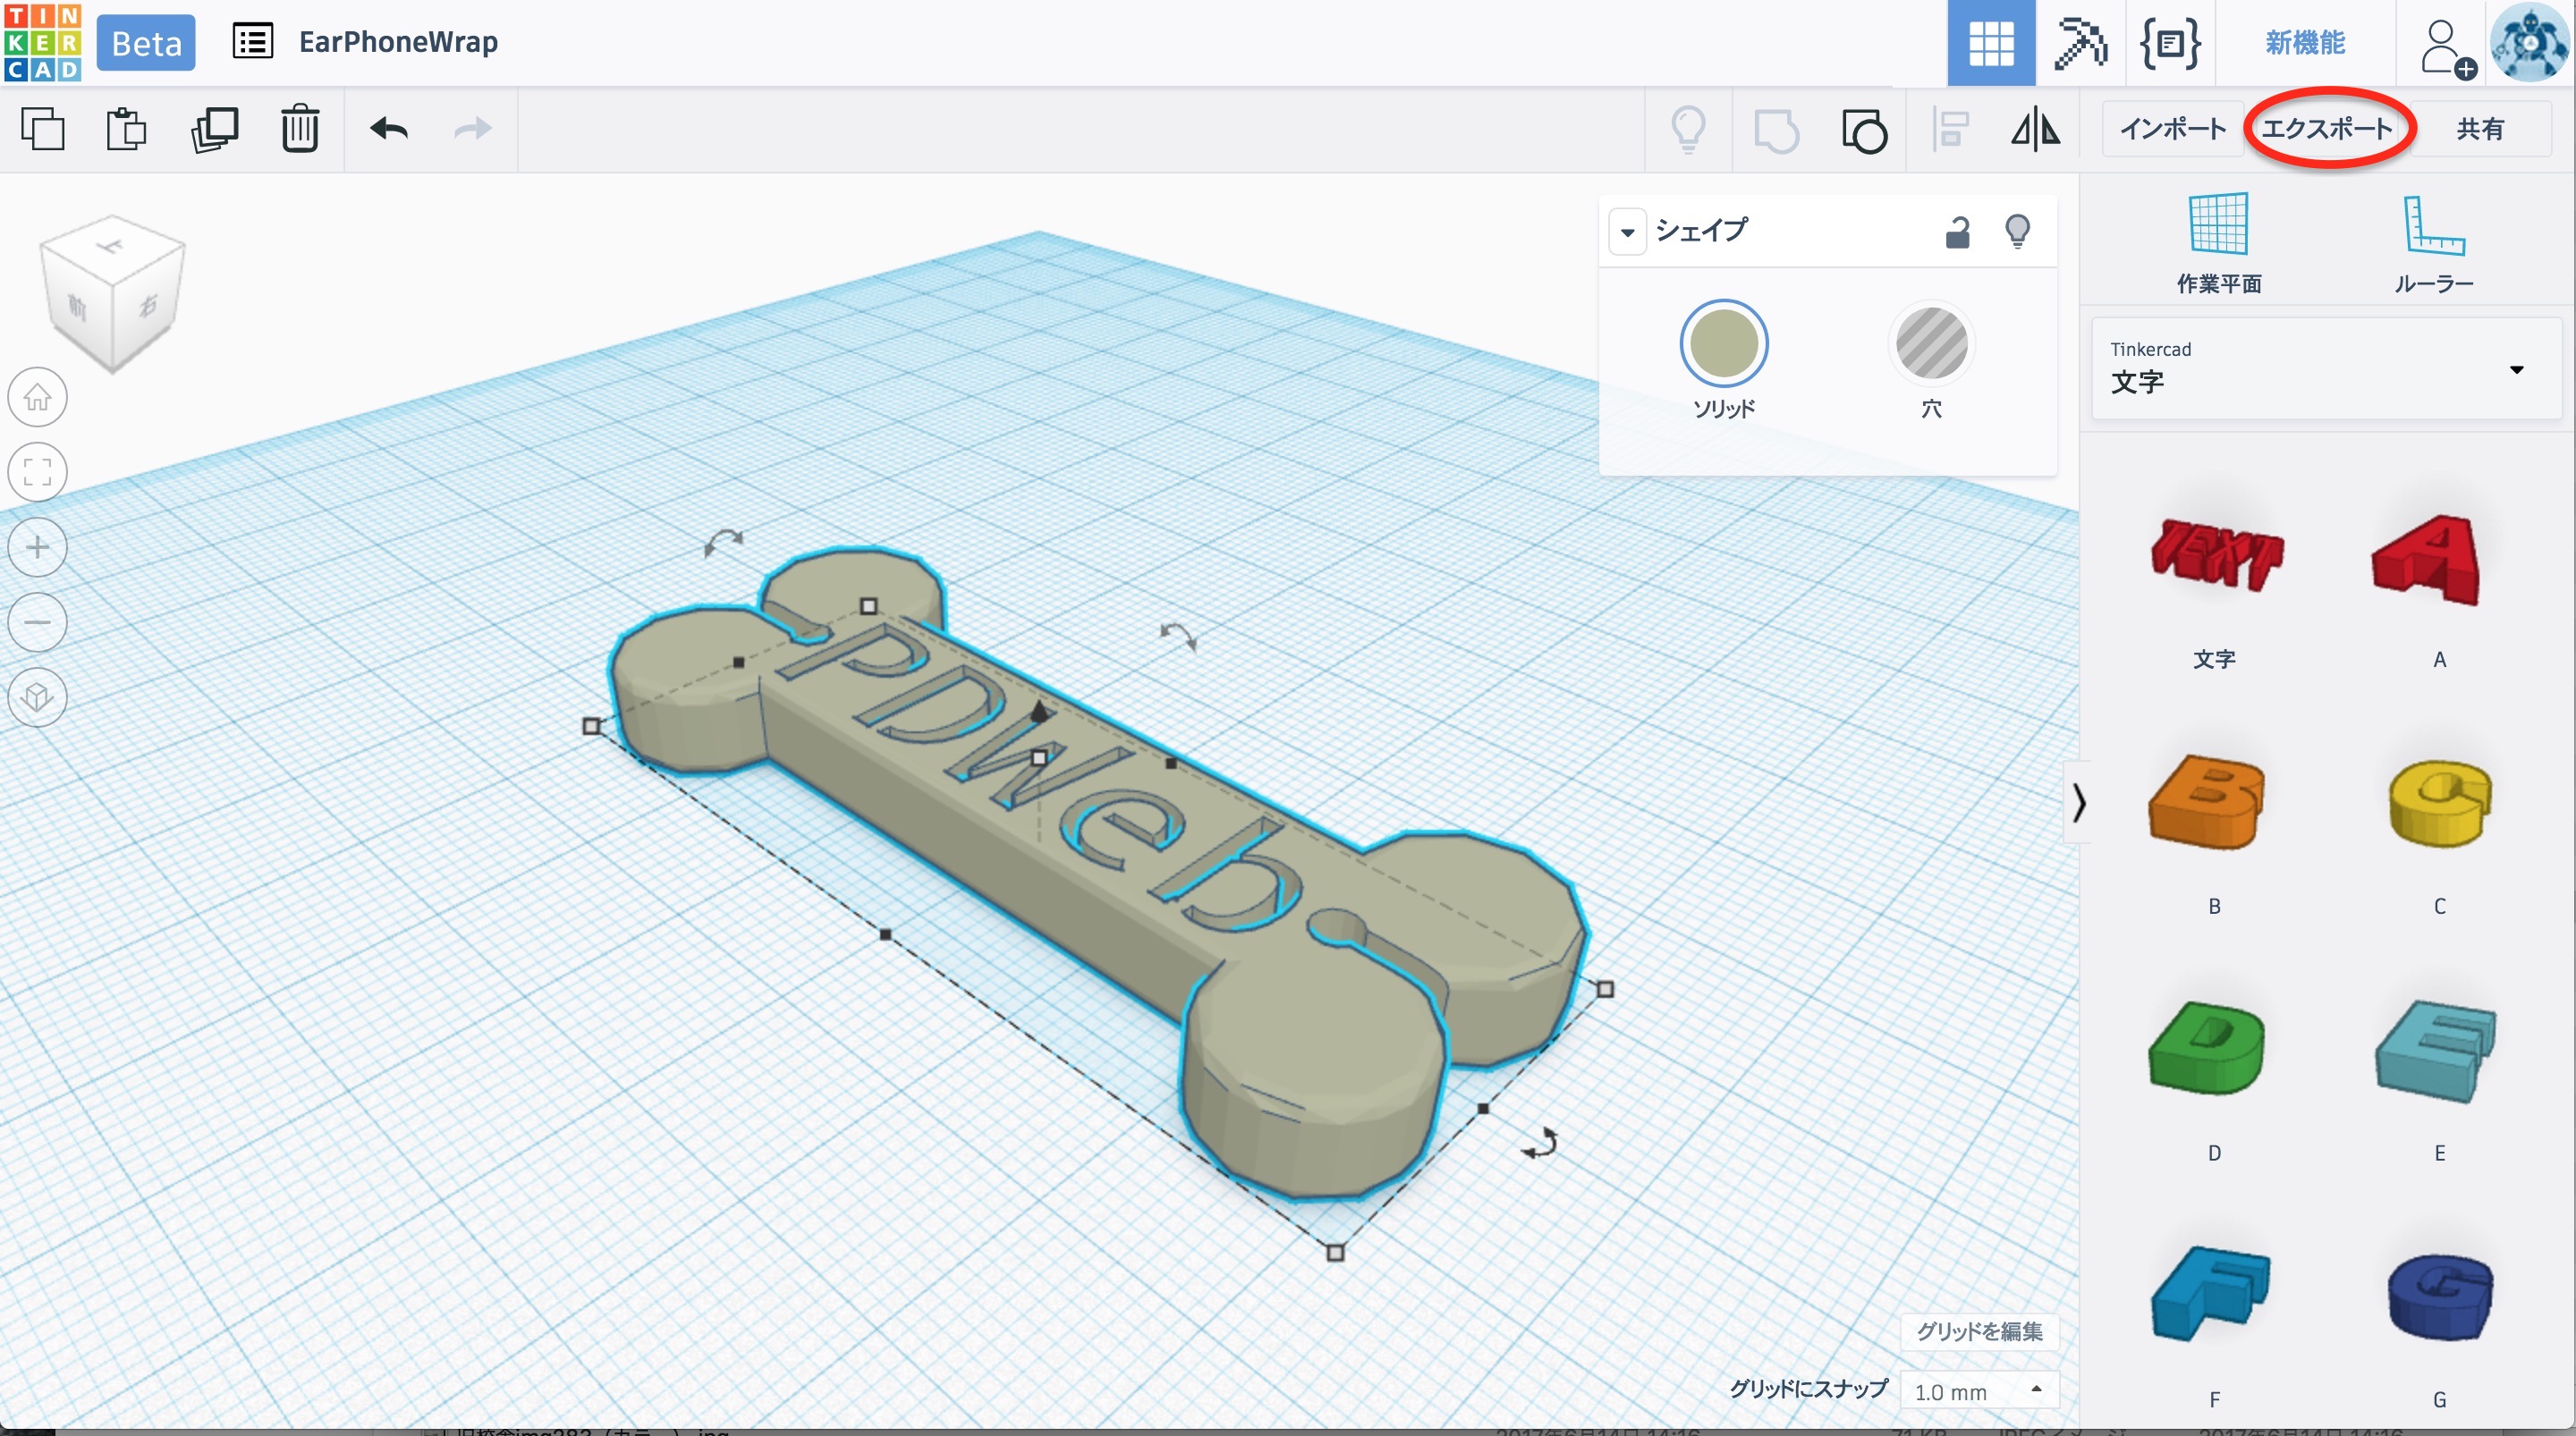Screen dimensions: 2576x1436
Task: Toggle shape visibility lightbulb in Shape panel
Action: 2017,232
